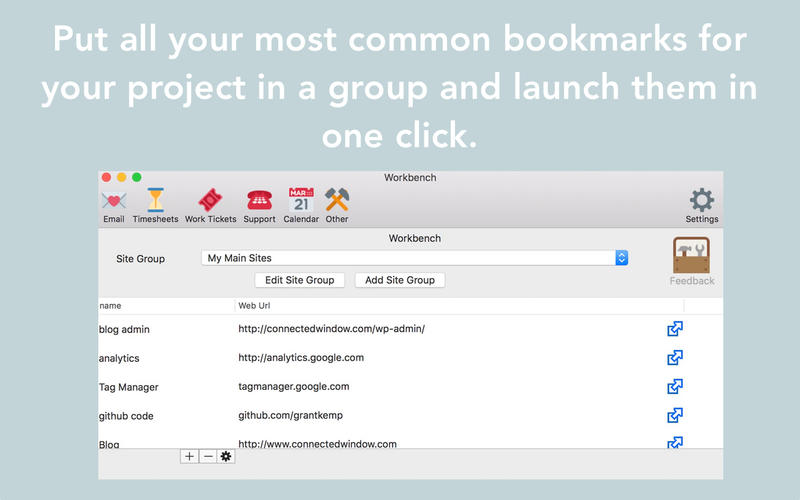Click the tagmanager.google.com URL cell
This screenshot has width=800, height=500.
click(294, 386)
